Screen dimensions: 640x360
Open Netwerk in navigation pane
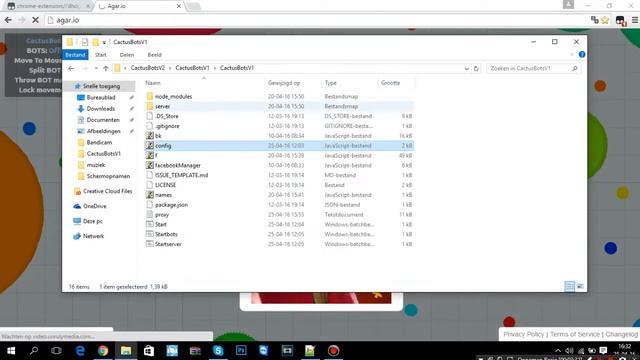[x=93, y=236]
